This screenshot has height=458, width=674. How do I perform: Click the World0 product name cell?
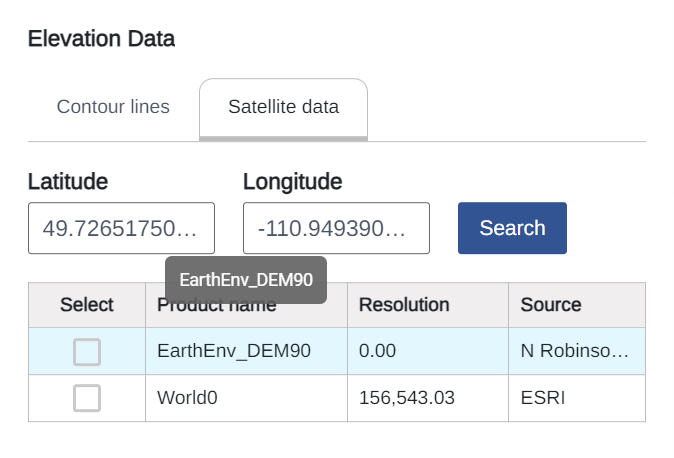pyautogui.click(x=246, y=398)
